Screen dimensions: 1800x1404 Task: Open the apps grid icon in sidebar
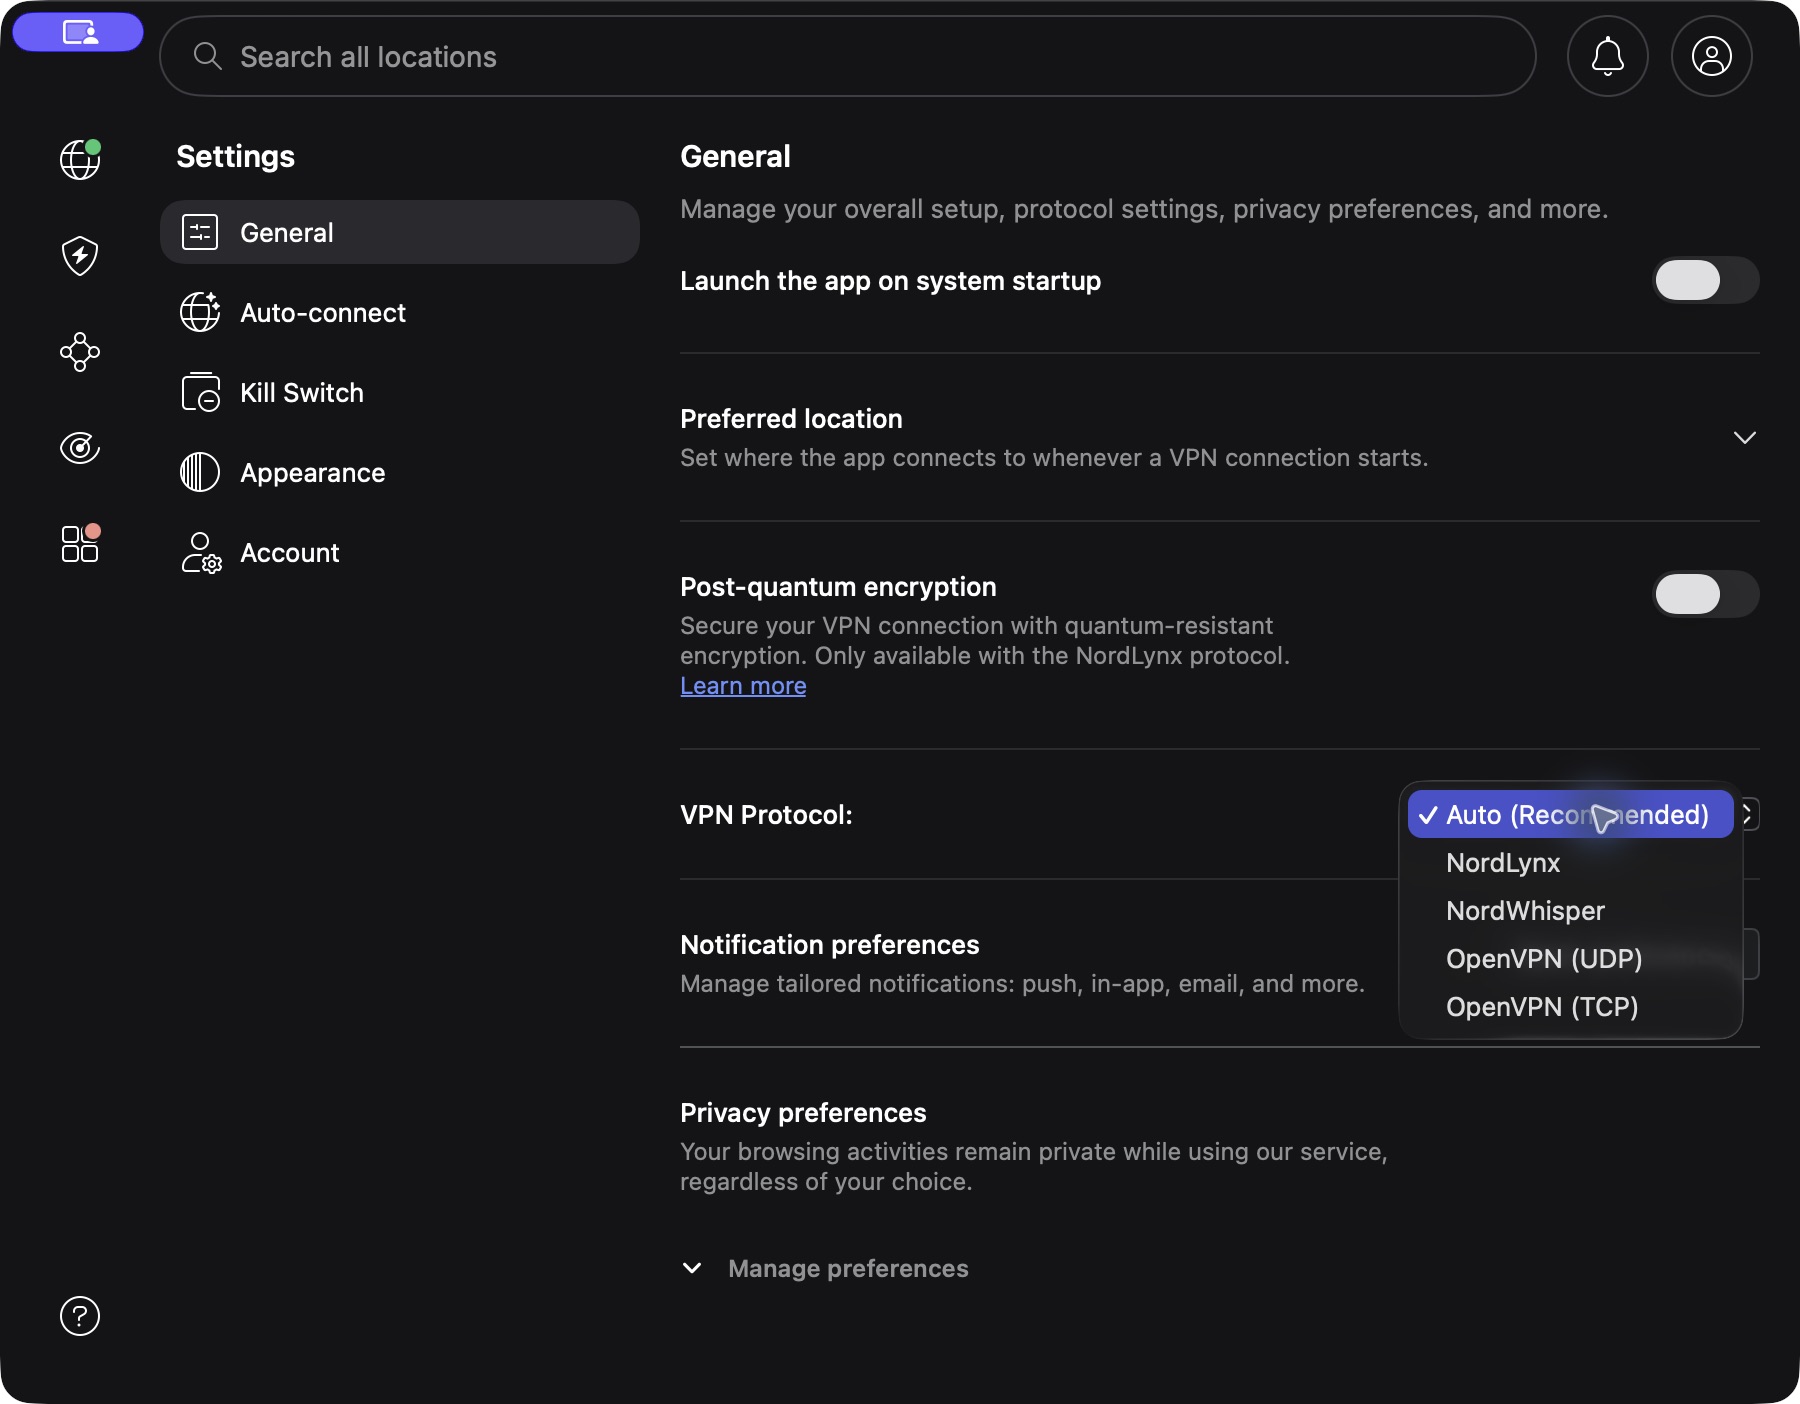[80, 543]
